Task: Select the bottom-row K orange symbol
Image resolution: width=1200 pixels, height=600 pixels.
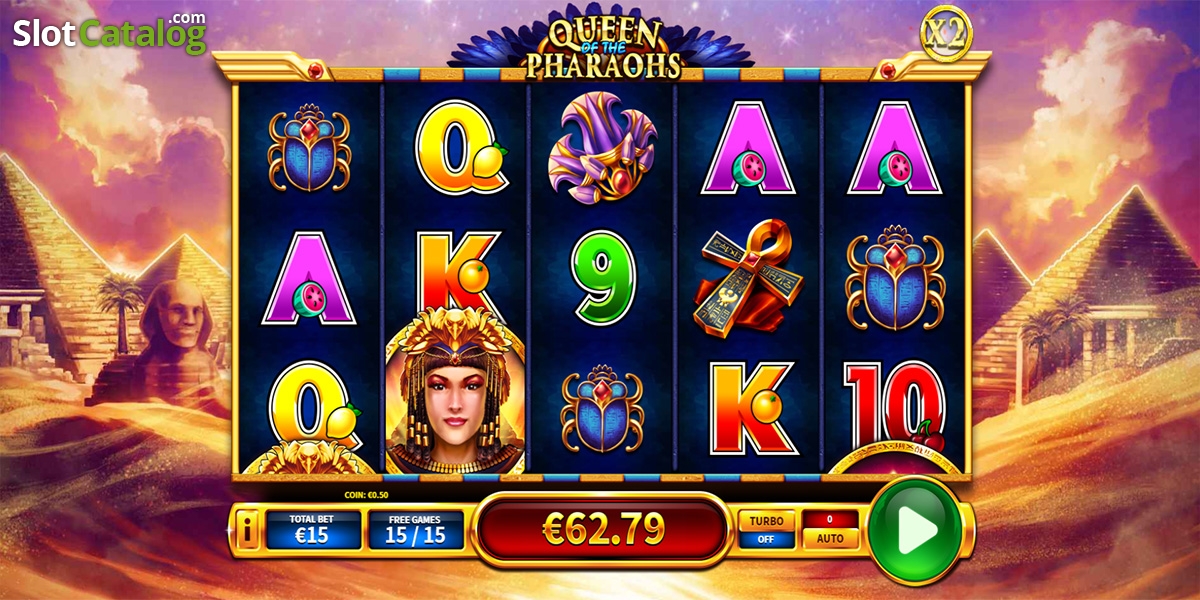Action: coord(752,407)
